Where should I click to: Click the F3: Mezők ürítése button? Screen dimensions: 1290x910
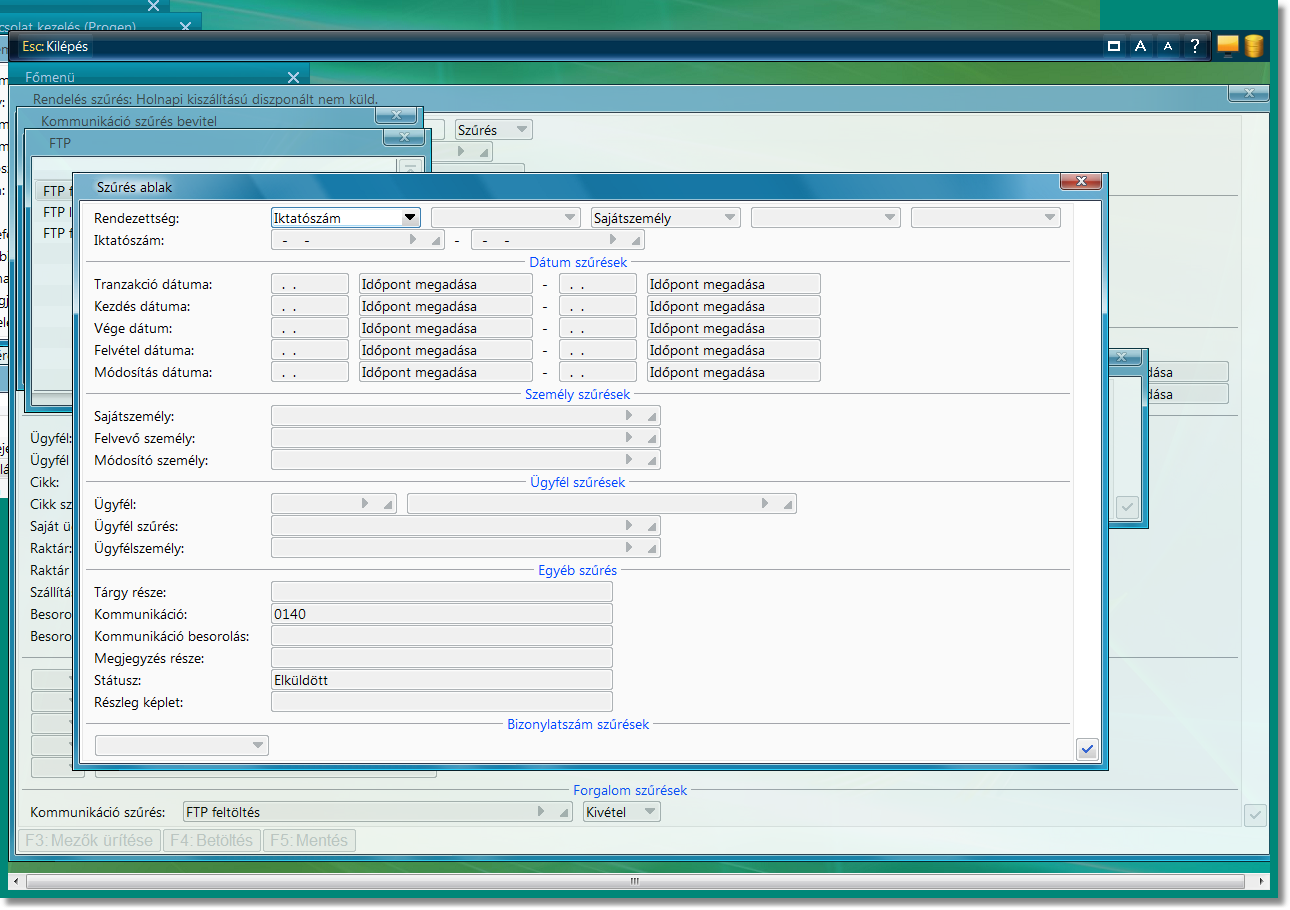90,840
